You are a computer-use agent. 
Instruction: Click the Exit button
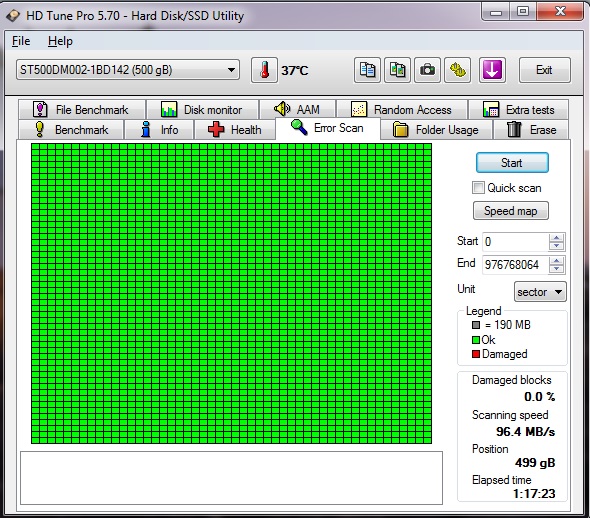click(544, 70)
